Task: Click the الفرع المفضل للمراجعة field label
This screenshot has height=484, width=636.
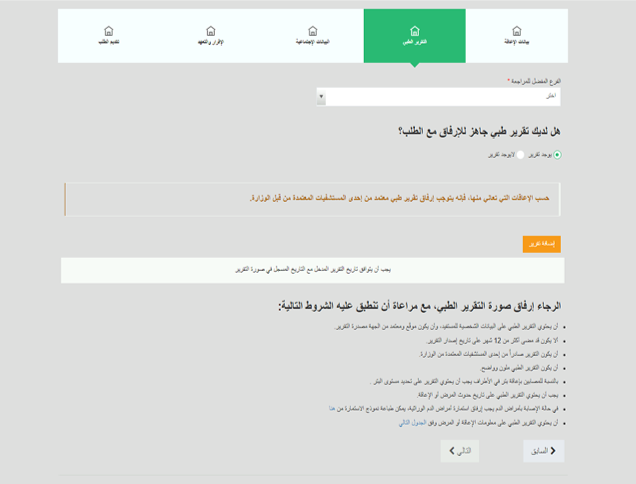Action: tap(534, 81)
